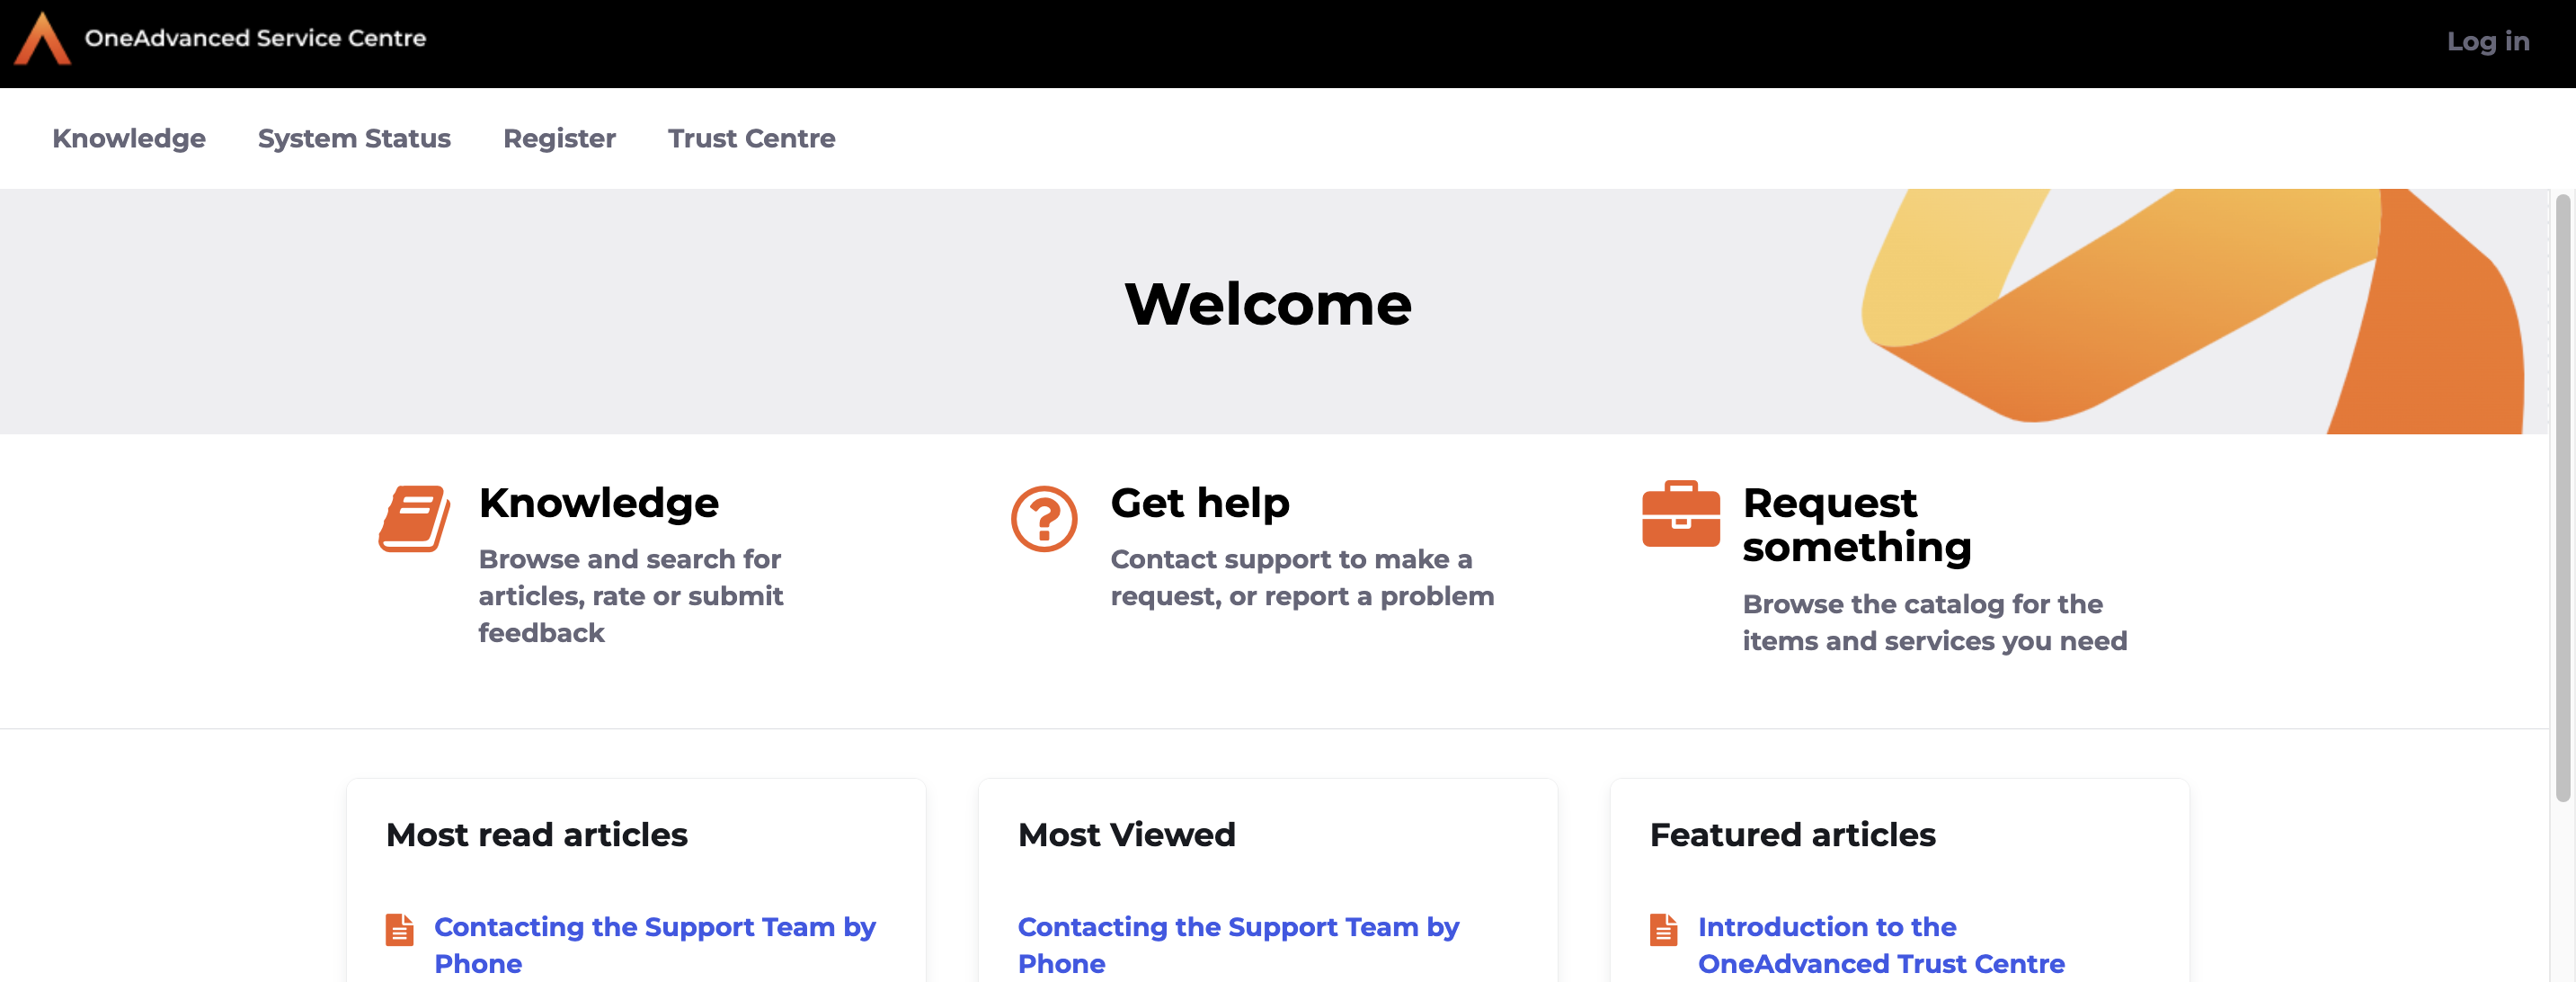
Task: Click the 'Most read articles' heading
Action: pyautogui.click(x=537, y=834)
